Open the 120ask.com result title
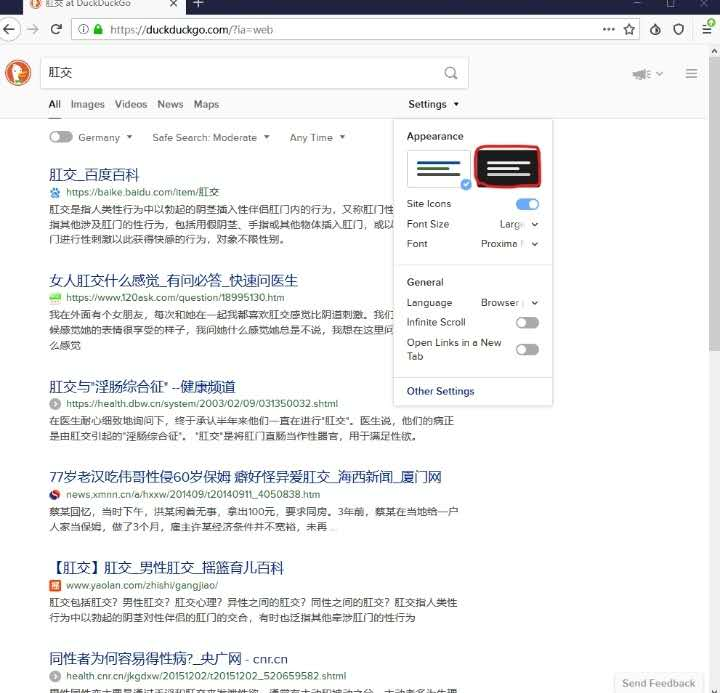The width and height of the screenshot is (720, 693). [174, 280]
